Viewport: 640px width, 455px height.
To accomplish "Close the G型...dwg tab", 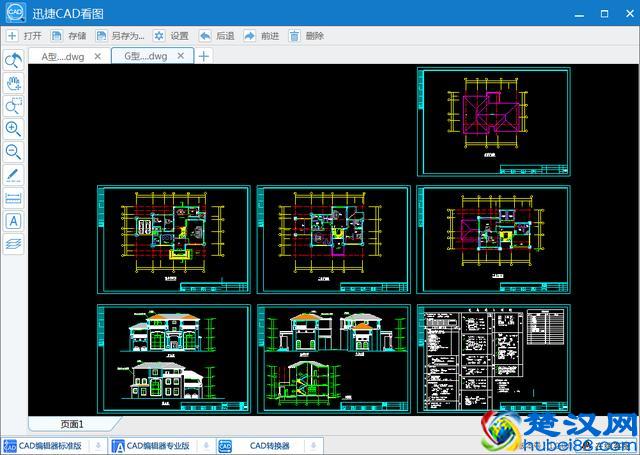I will tap(181, 56).
